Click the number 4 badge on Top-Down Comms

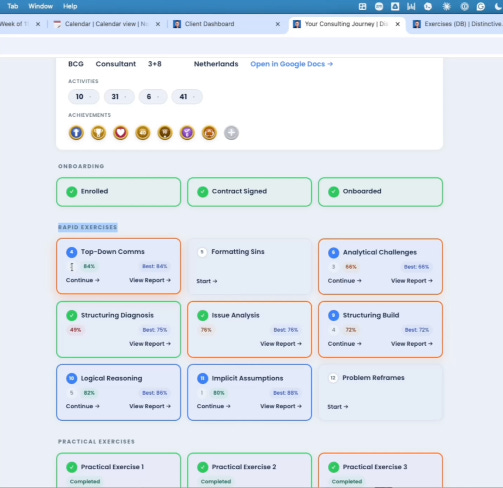(x=71, y=252)
